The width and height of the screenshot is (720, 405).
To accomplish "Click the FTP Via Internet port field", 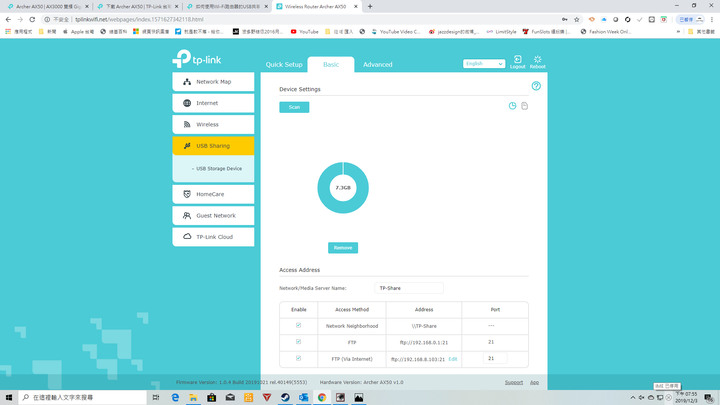I will (x=495, y=358).
